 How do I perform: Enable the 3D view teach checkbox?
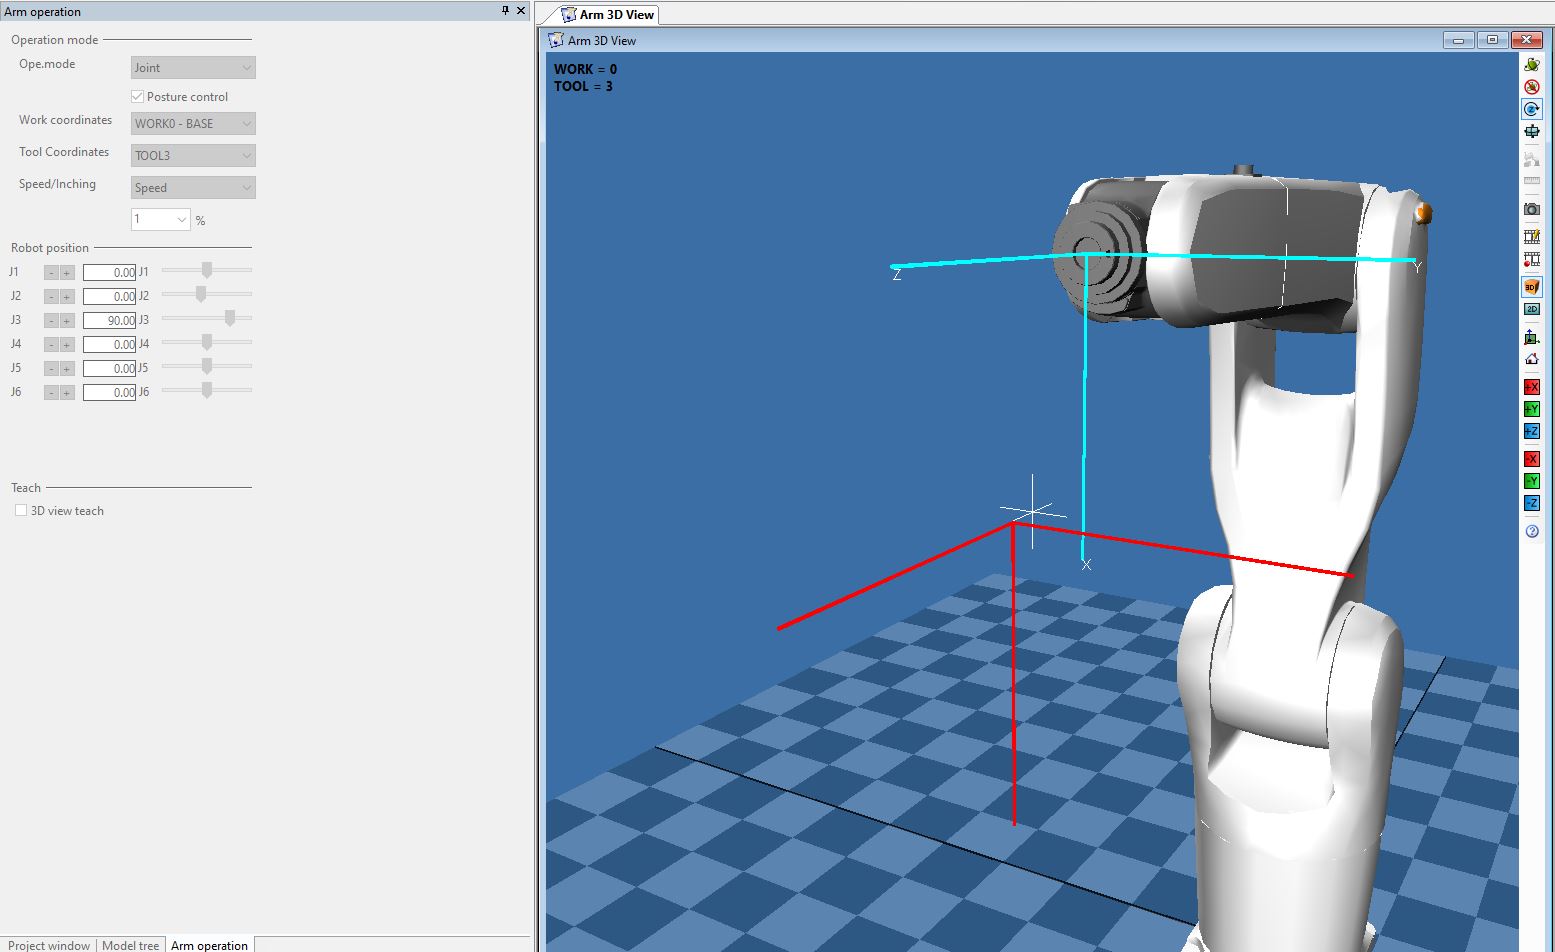[21, 511]
